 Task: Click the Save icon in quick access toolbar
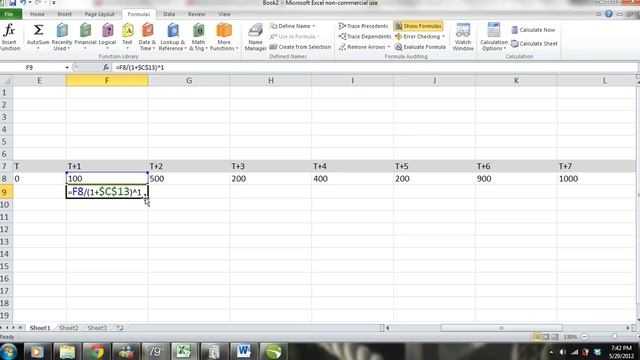pos(13,3)
